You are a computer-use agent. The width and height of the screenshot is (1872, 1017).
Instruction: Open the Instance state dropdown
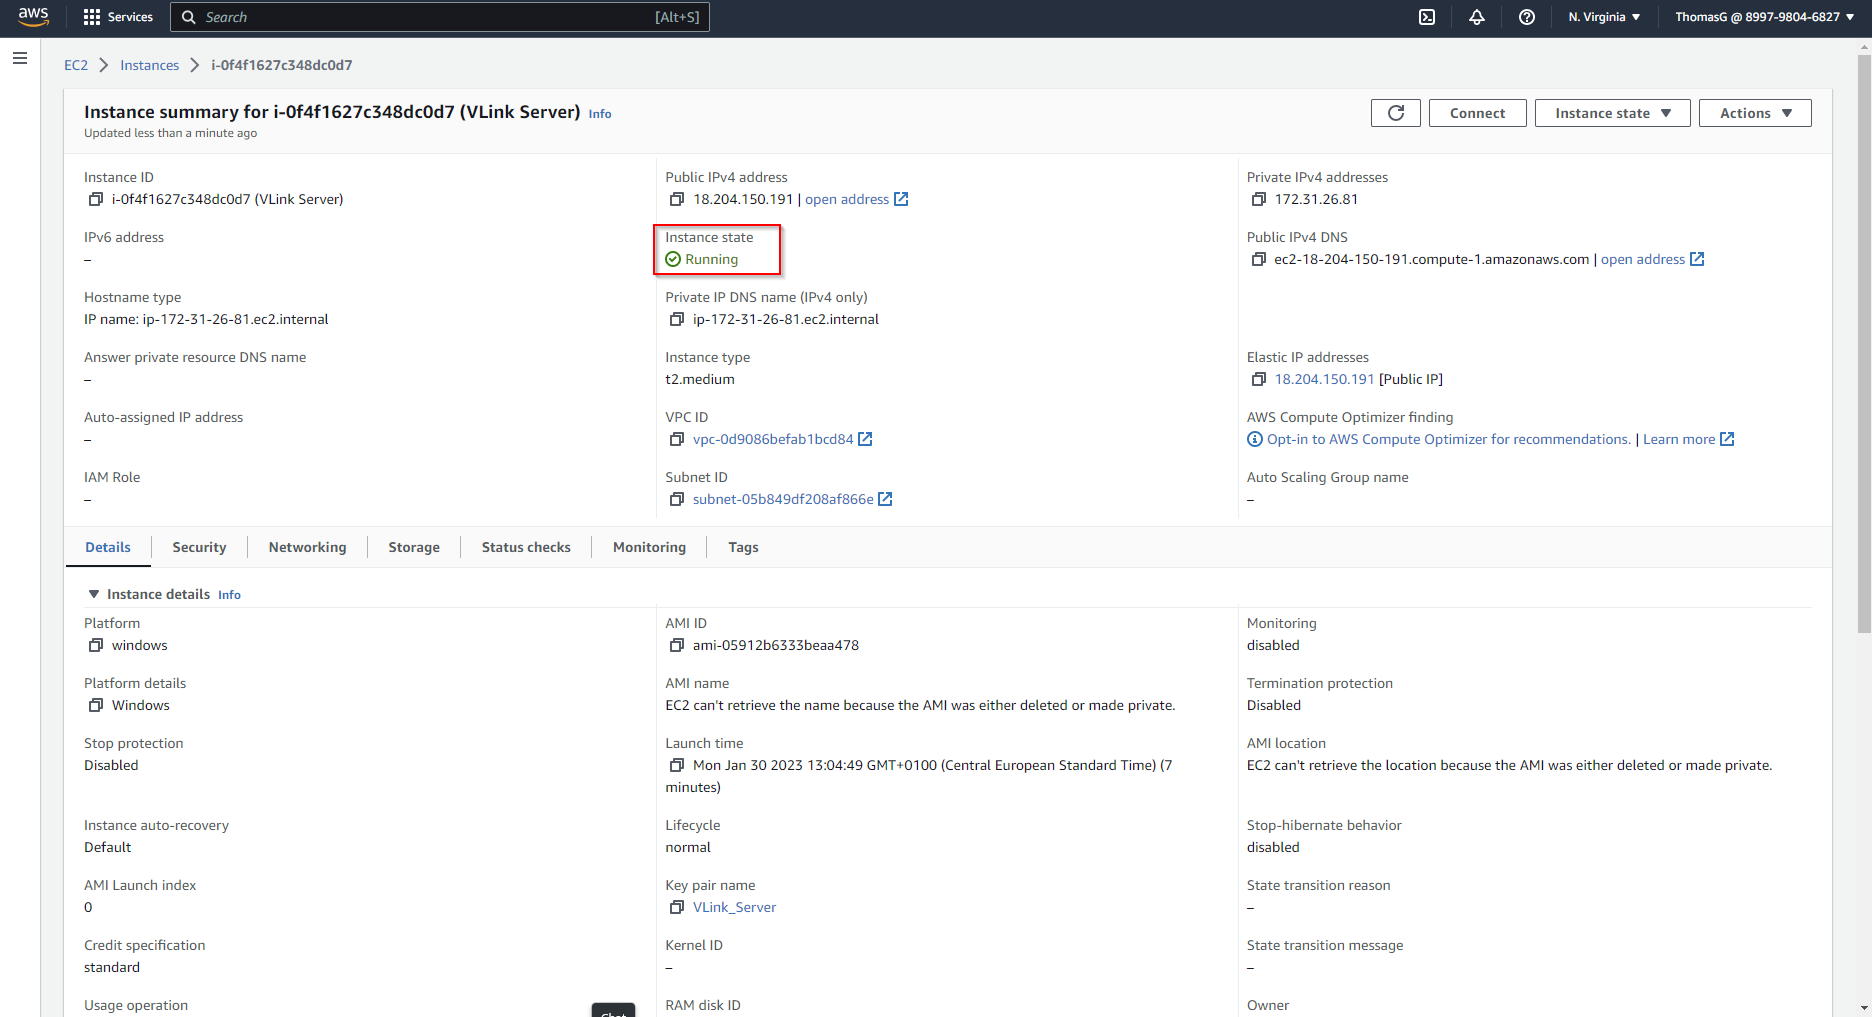pos(1612,113)
